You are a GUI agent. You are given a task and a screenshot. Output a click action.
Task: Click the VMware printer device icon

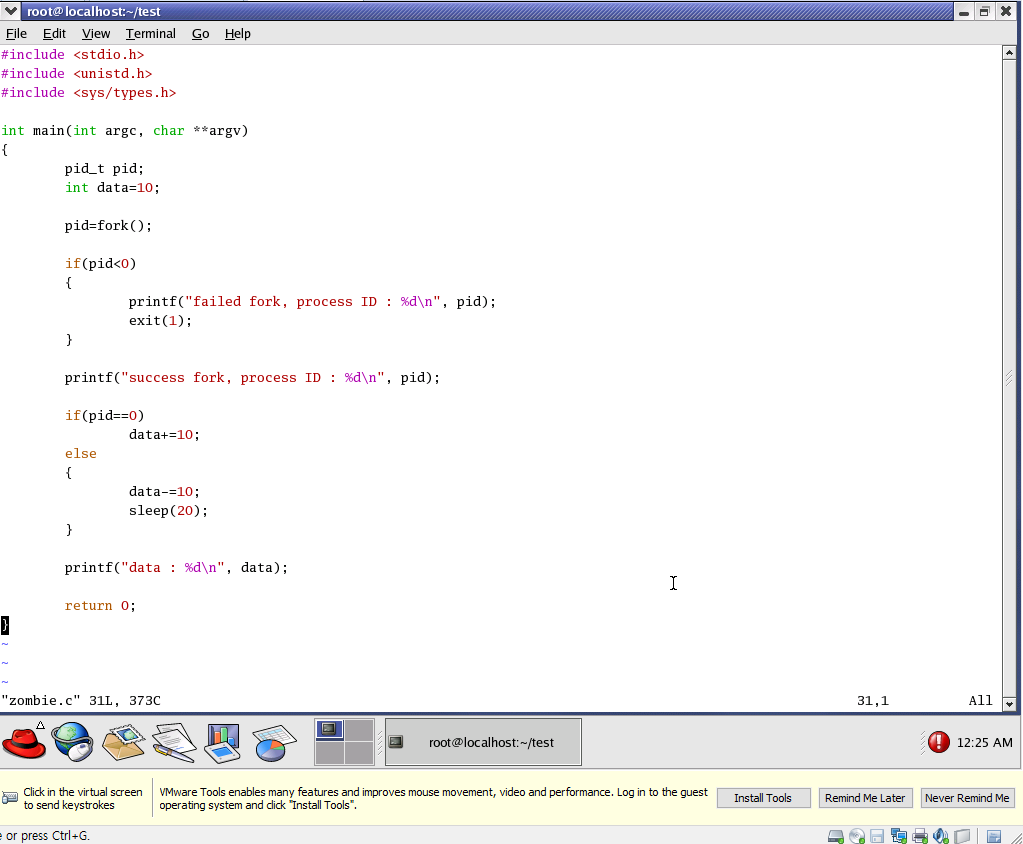(919, 836)
